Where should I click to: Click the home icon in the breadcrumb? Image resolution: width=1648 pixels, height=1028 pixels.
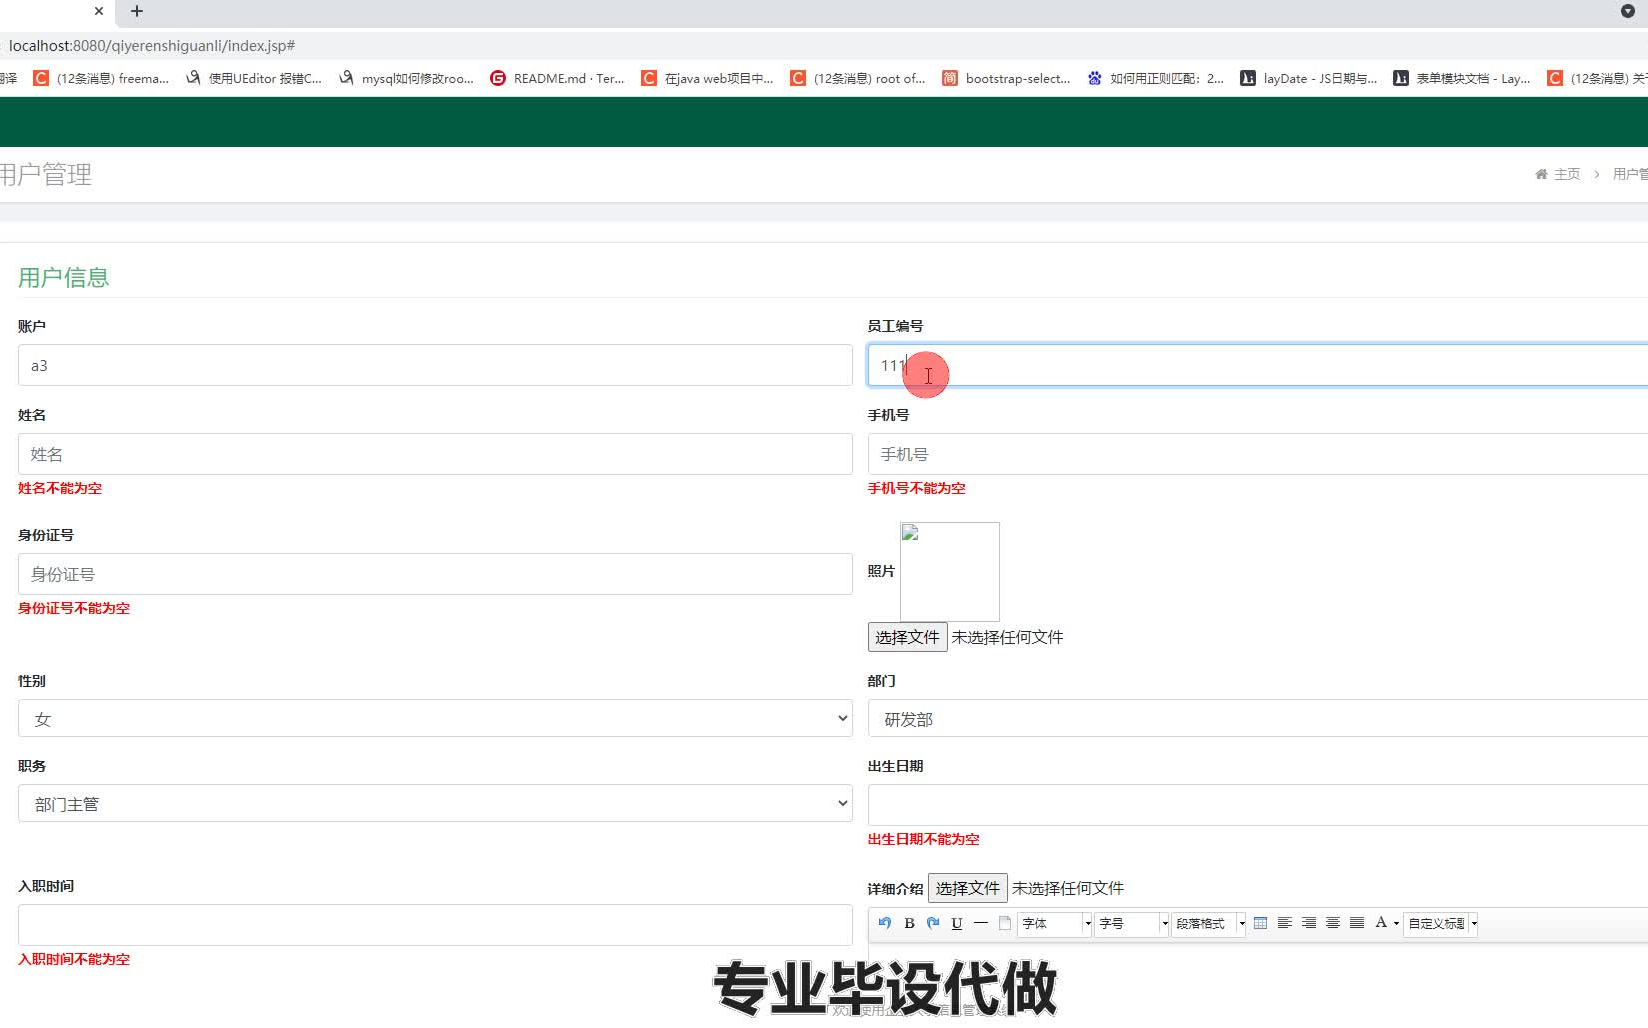pyautogui.click(x=1541, y=174)
